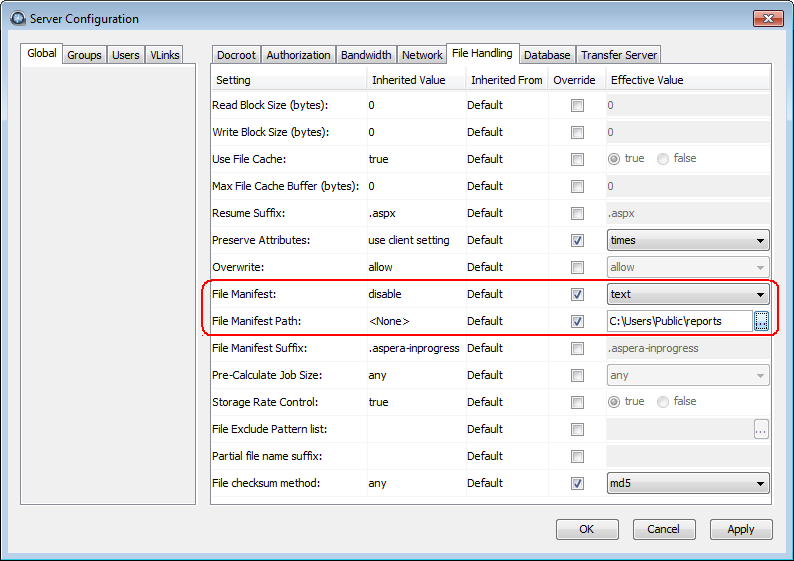Close the Server Configuration window
794x561 pixels.
coord(766,17)
